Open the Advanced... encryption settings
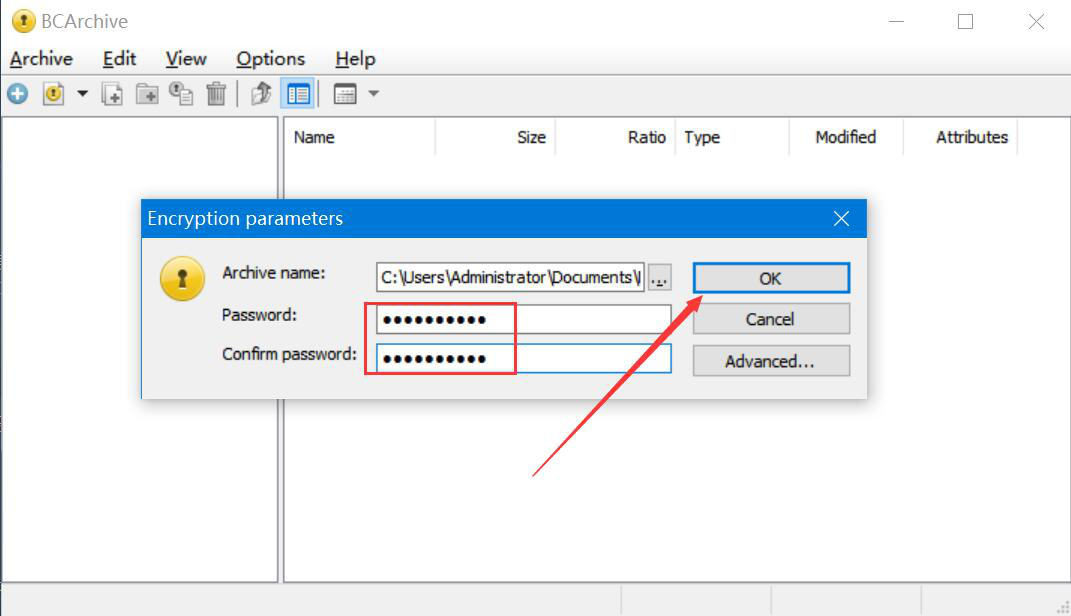This screenshot has width=1071, height=616. [771, 361]
